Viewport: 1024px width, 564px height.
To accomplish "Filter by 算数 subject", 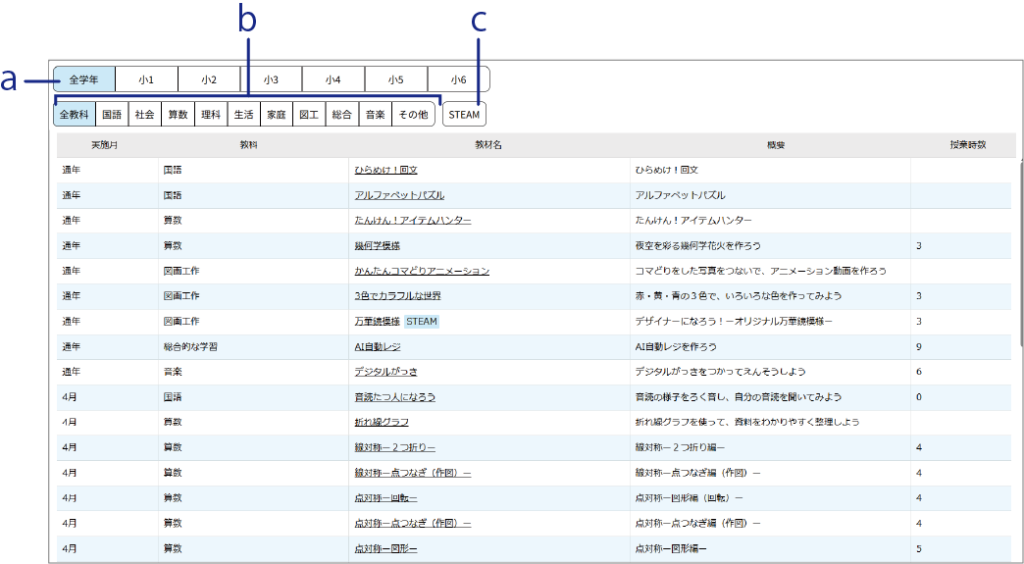I will [x=177, y=115].
